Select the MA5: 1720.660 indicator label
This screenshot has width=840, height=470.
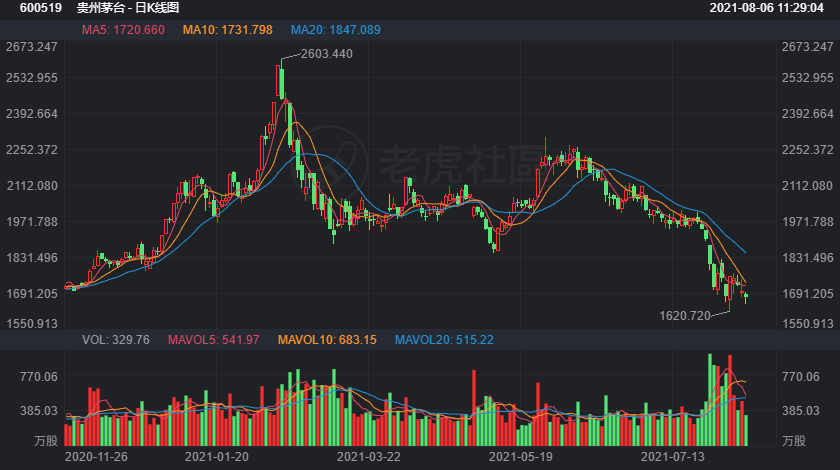pyautogui.click(x=123, y=30)
